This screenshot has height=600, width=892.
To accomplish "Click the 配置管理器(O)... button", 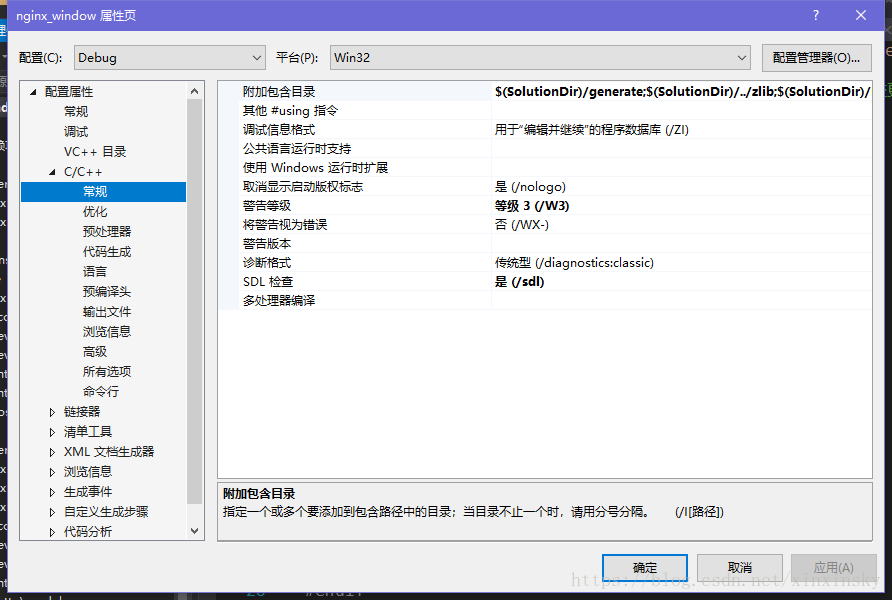I will tap(816, 57).
